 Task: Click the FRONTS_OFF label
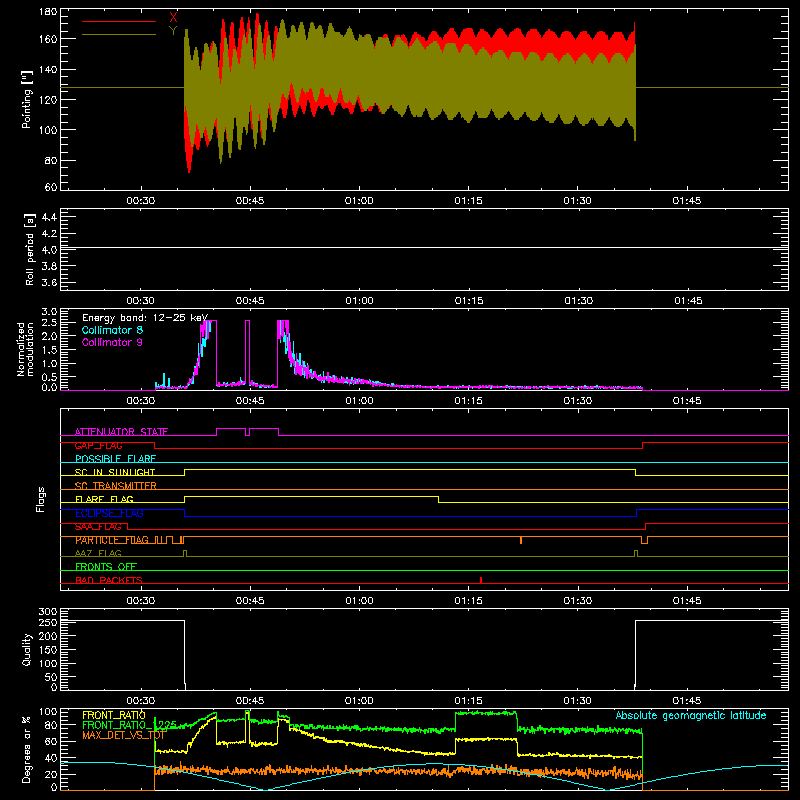(x=106, y=567)
